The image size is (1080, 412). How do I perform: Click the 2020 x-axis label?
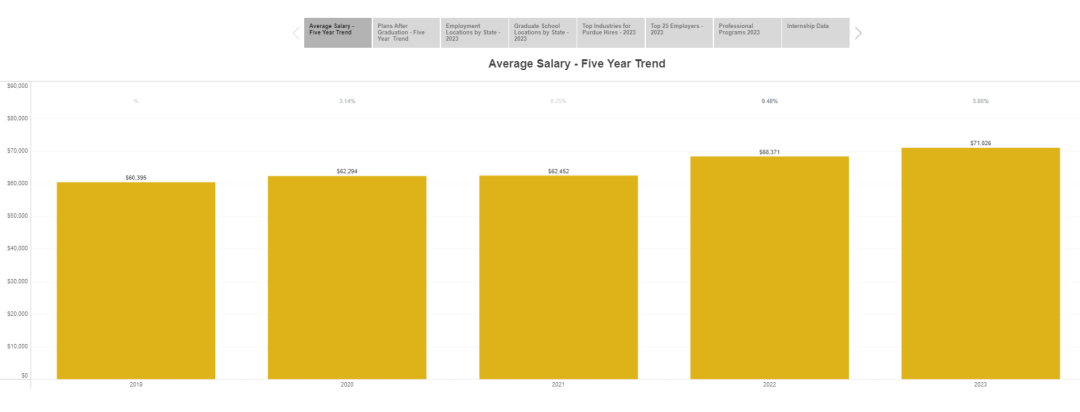(x=347, y=384)
